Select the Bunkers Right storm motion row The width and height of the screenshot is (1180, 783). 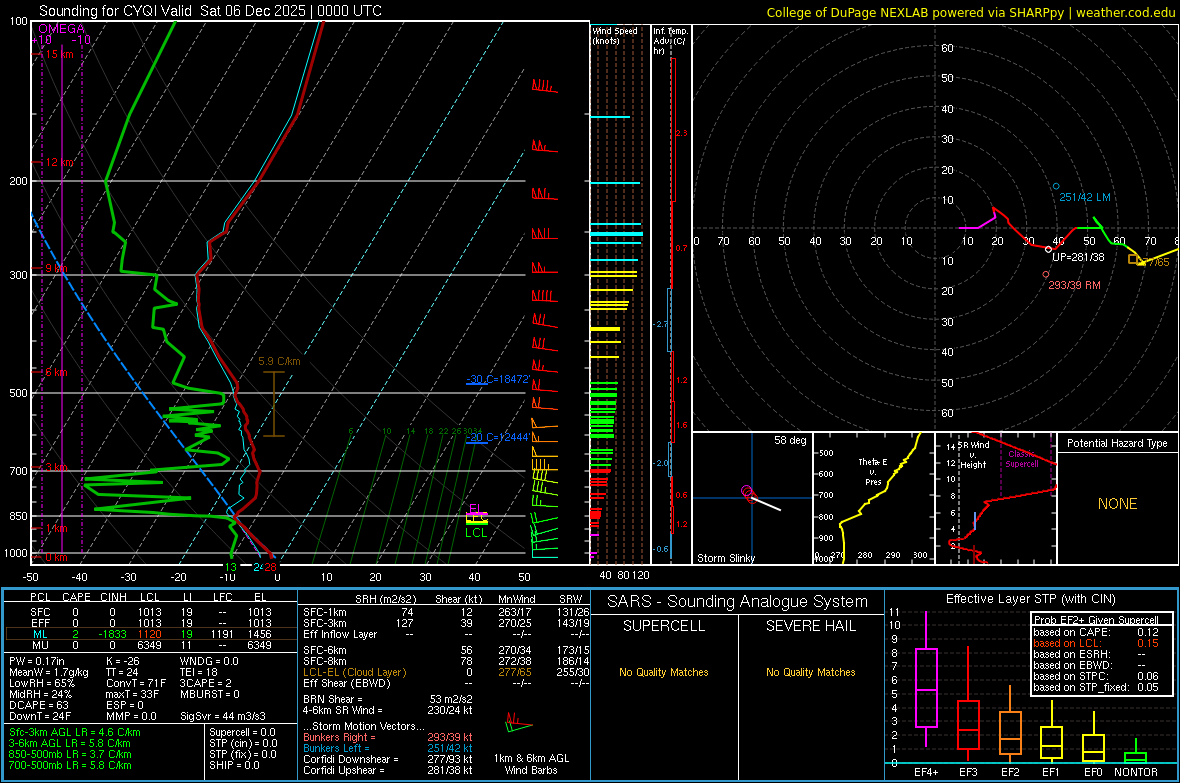coord(388,737)
